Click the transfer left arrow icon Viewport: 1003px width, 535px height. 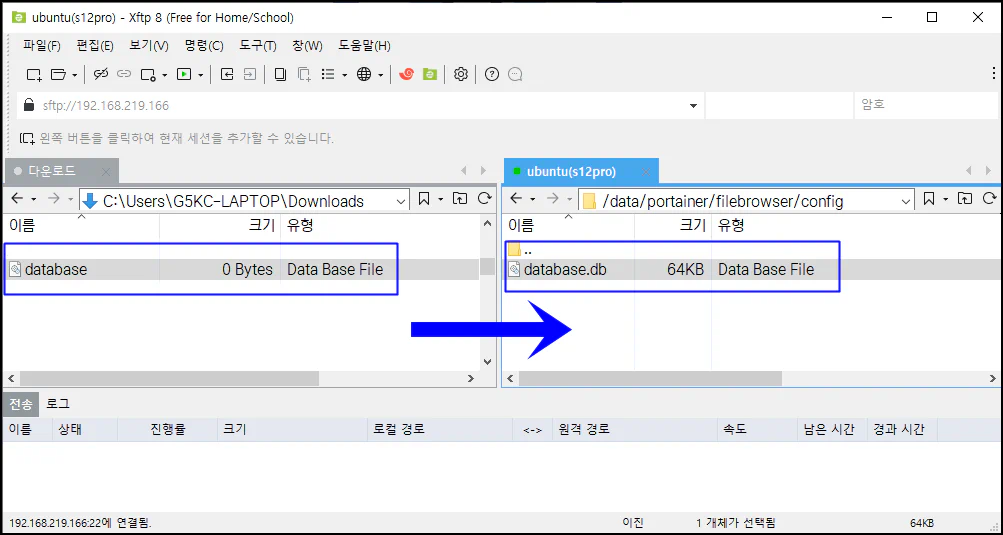(x=226, y=75)
